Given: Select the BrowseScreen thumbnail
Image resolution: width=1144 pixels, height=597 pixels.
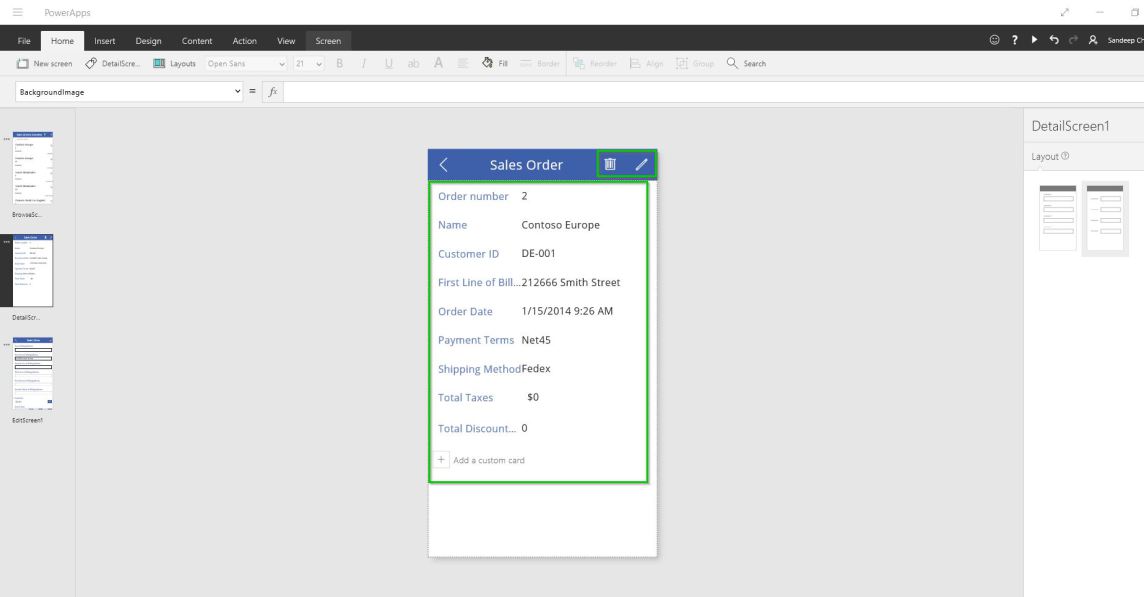Looking at the screenshot, I should (x=33, y=167).
